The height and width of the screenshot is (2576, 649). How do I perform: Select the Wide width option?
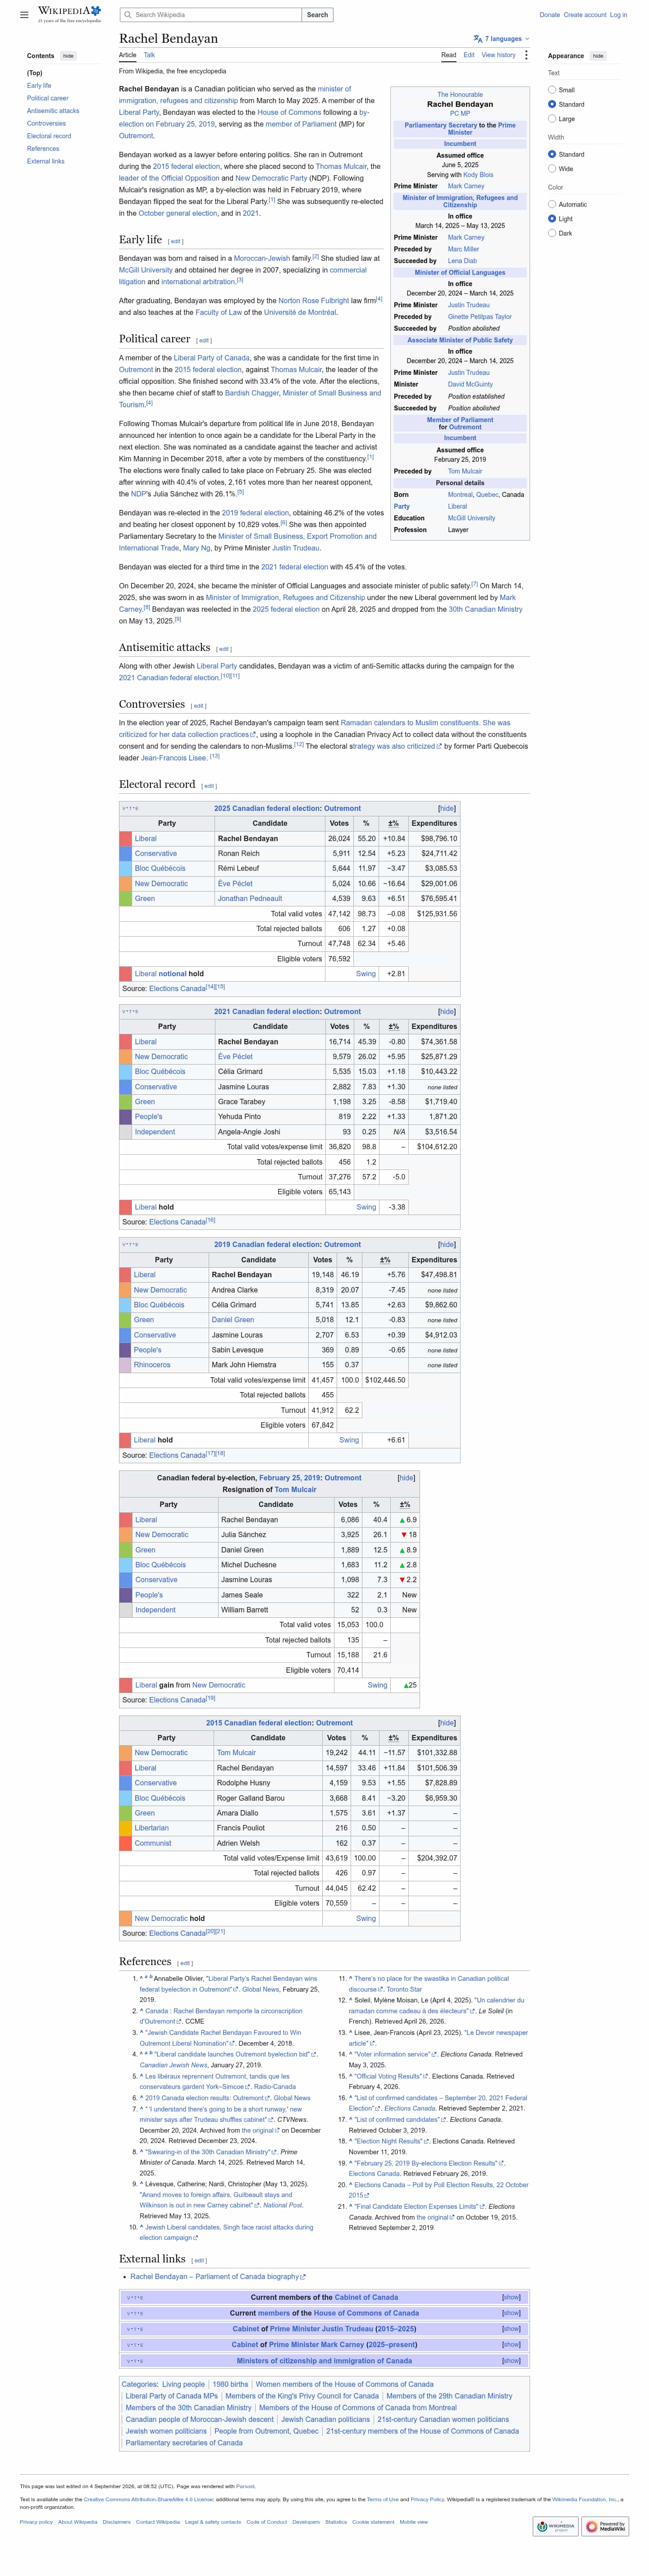click(552, 168)
